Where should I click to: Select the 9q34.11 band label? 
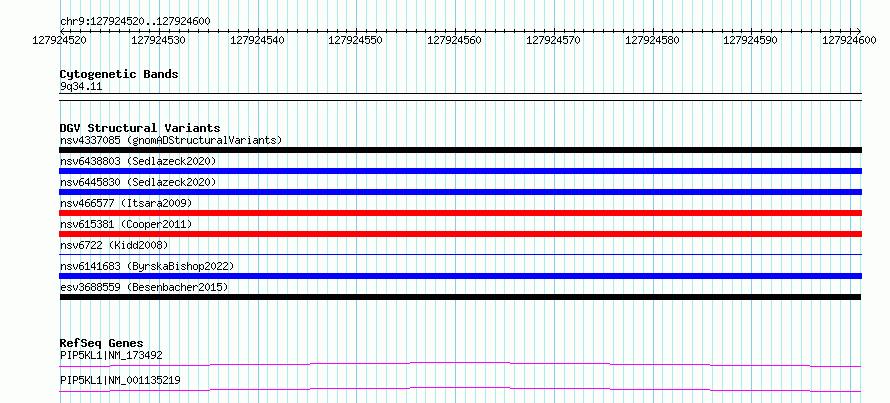point(81,87)
